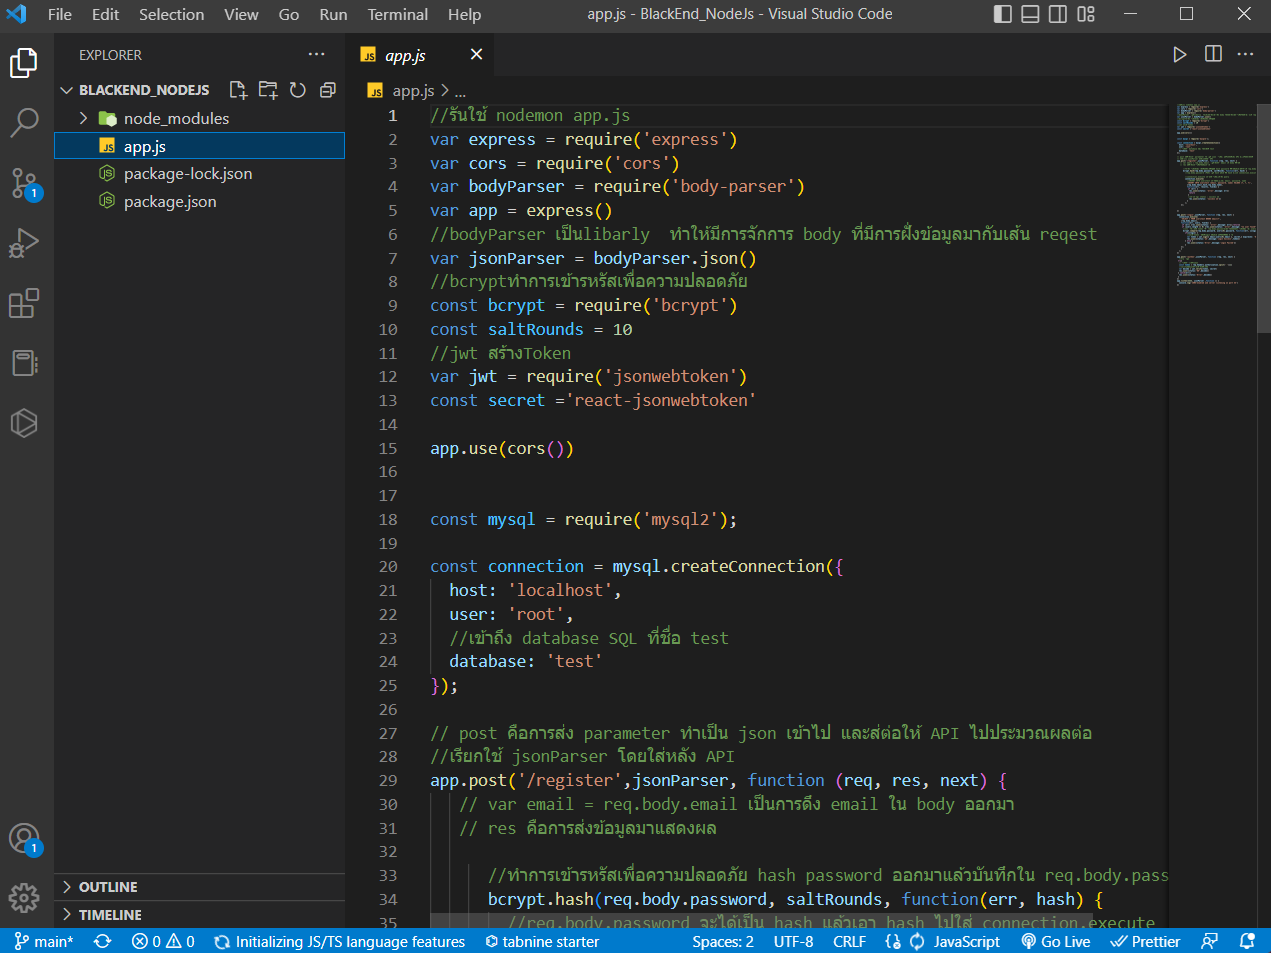Click Prettier formatter status

1145,941
